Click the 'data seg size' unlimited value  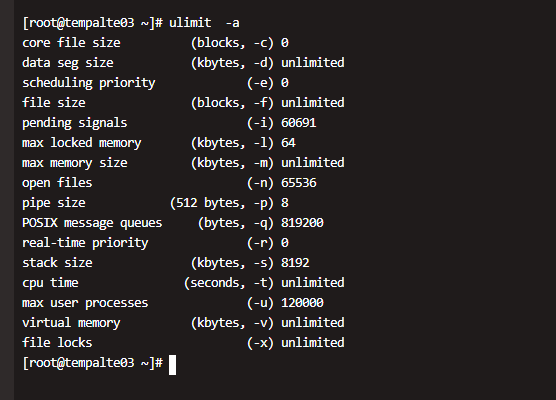point(312,62)
